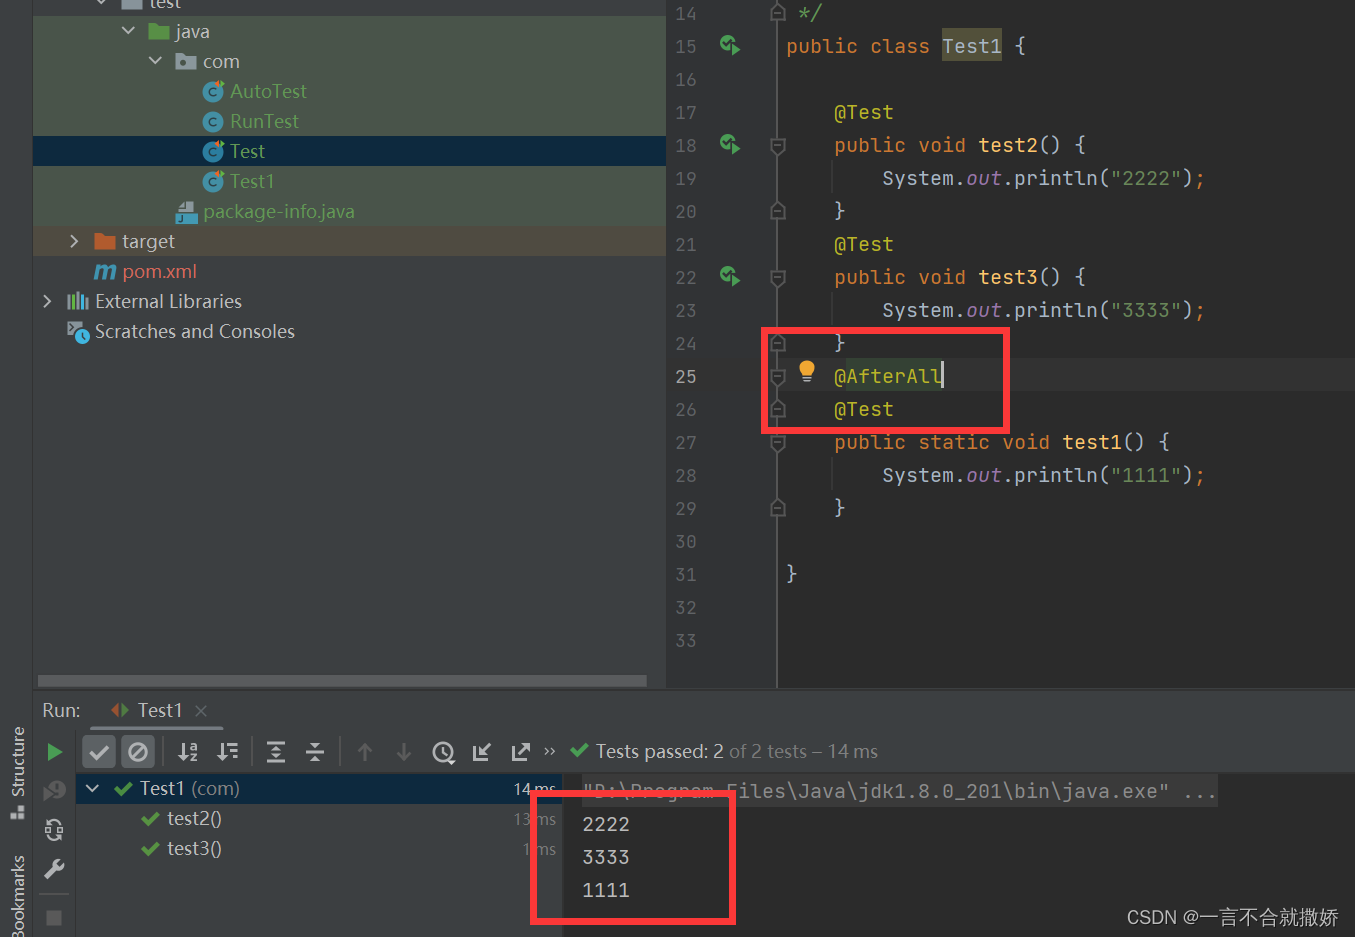Show more run toolbar actions chevron
The width and height of the screenshot is (1355, 937).
[x=549, y=751]
